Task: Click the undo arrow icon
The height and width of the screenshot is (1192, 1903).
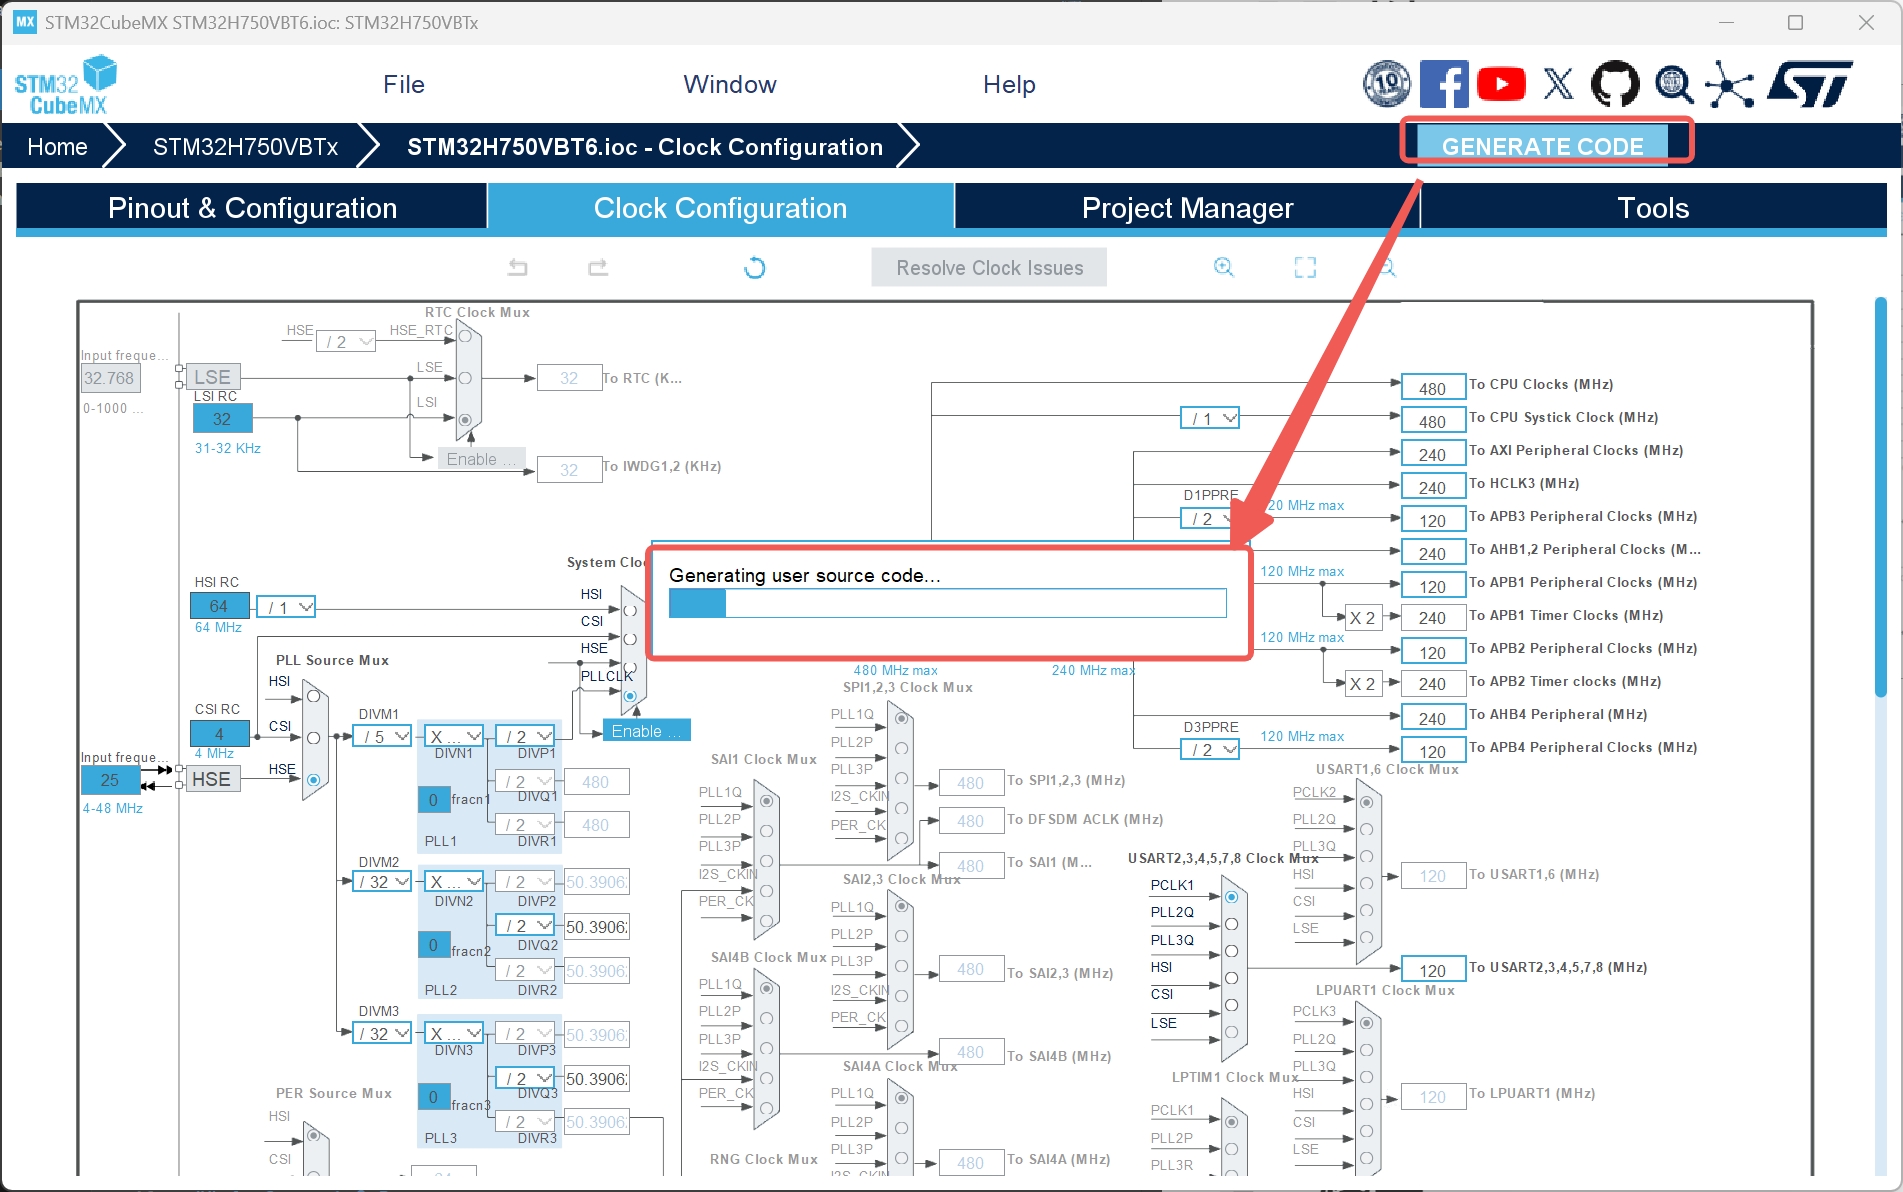Action: [x=517, y=267]
